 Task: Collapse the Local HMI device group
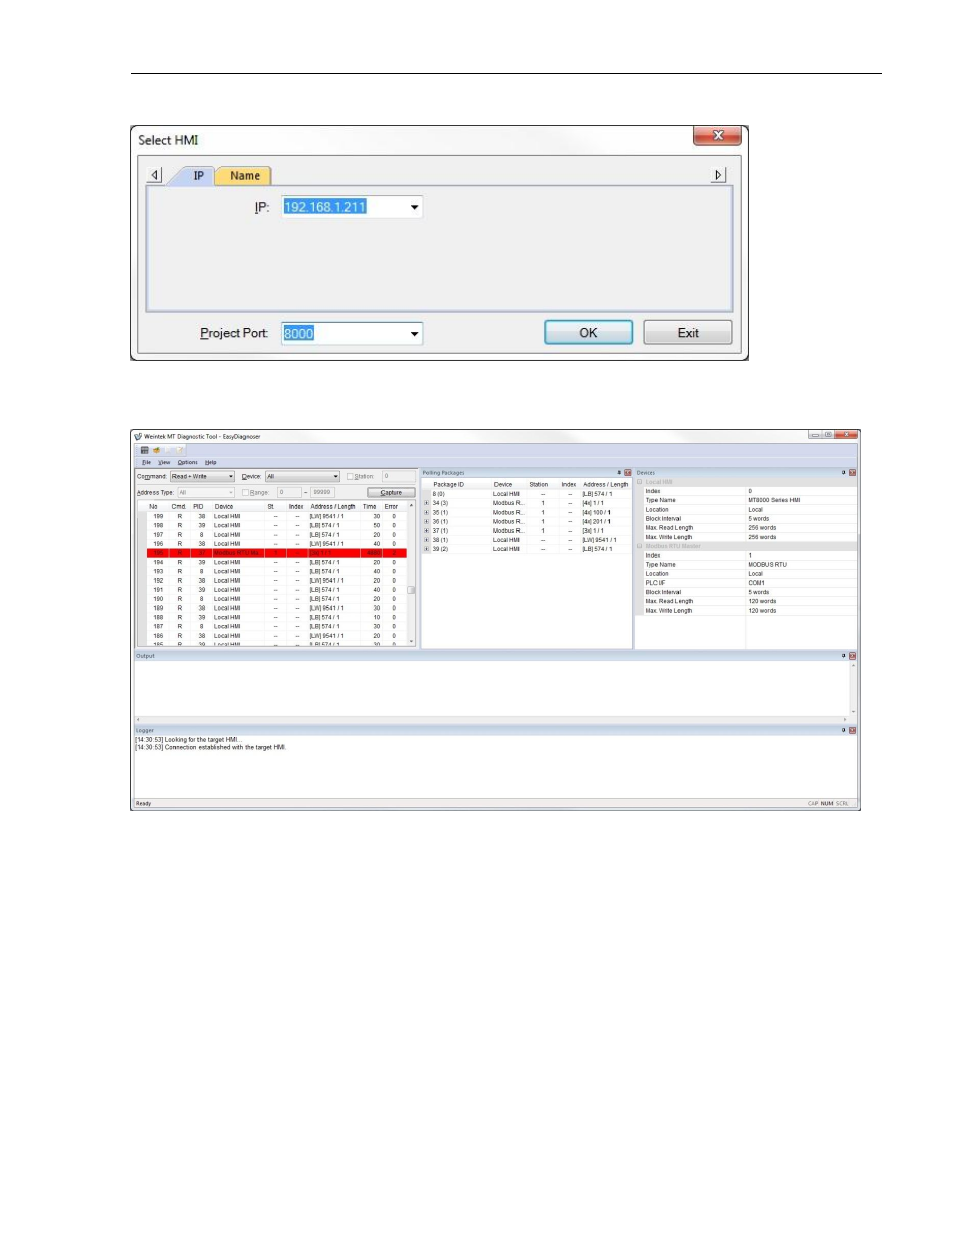point(640,482)
